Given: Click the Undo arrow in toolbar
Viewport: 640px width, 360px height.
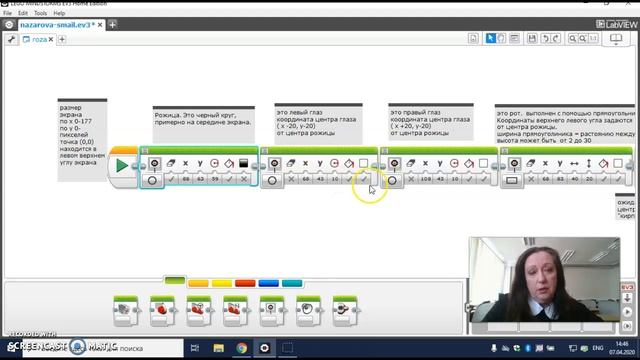Looking at the screenshot, I should pyautogui.click(x=545, y=38).
